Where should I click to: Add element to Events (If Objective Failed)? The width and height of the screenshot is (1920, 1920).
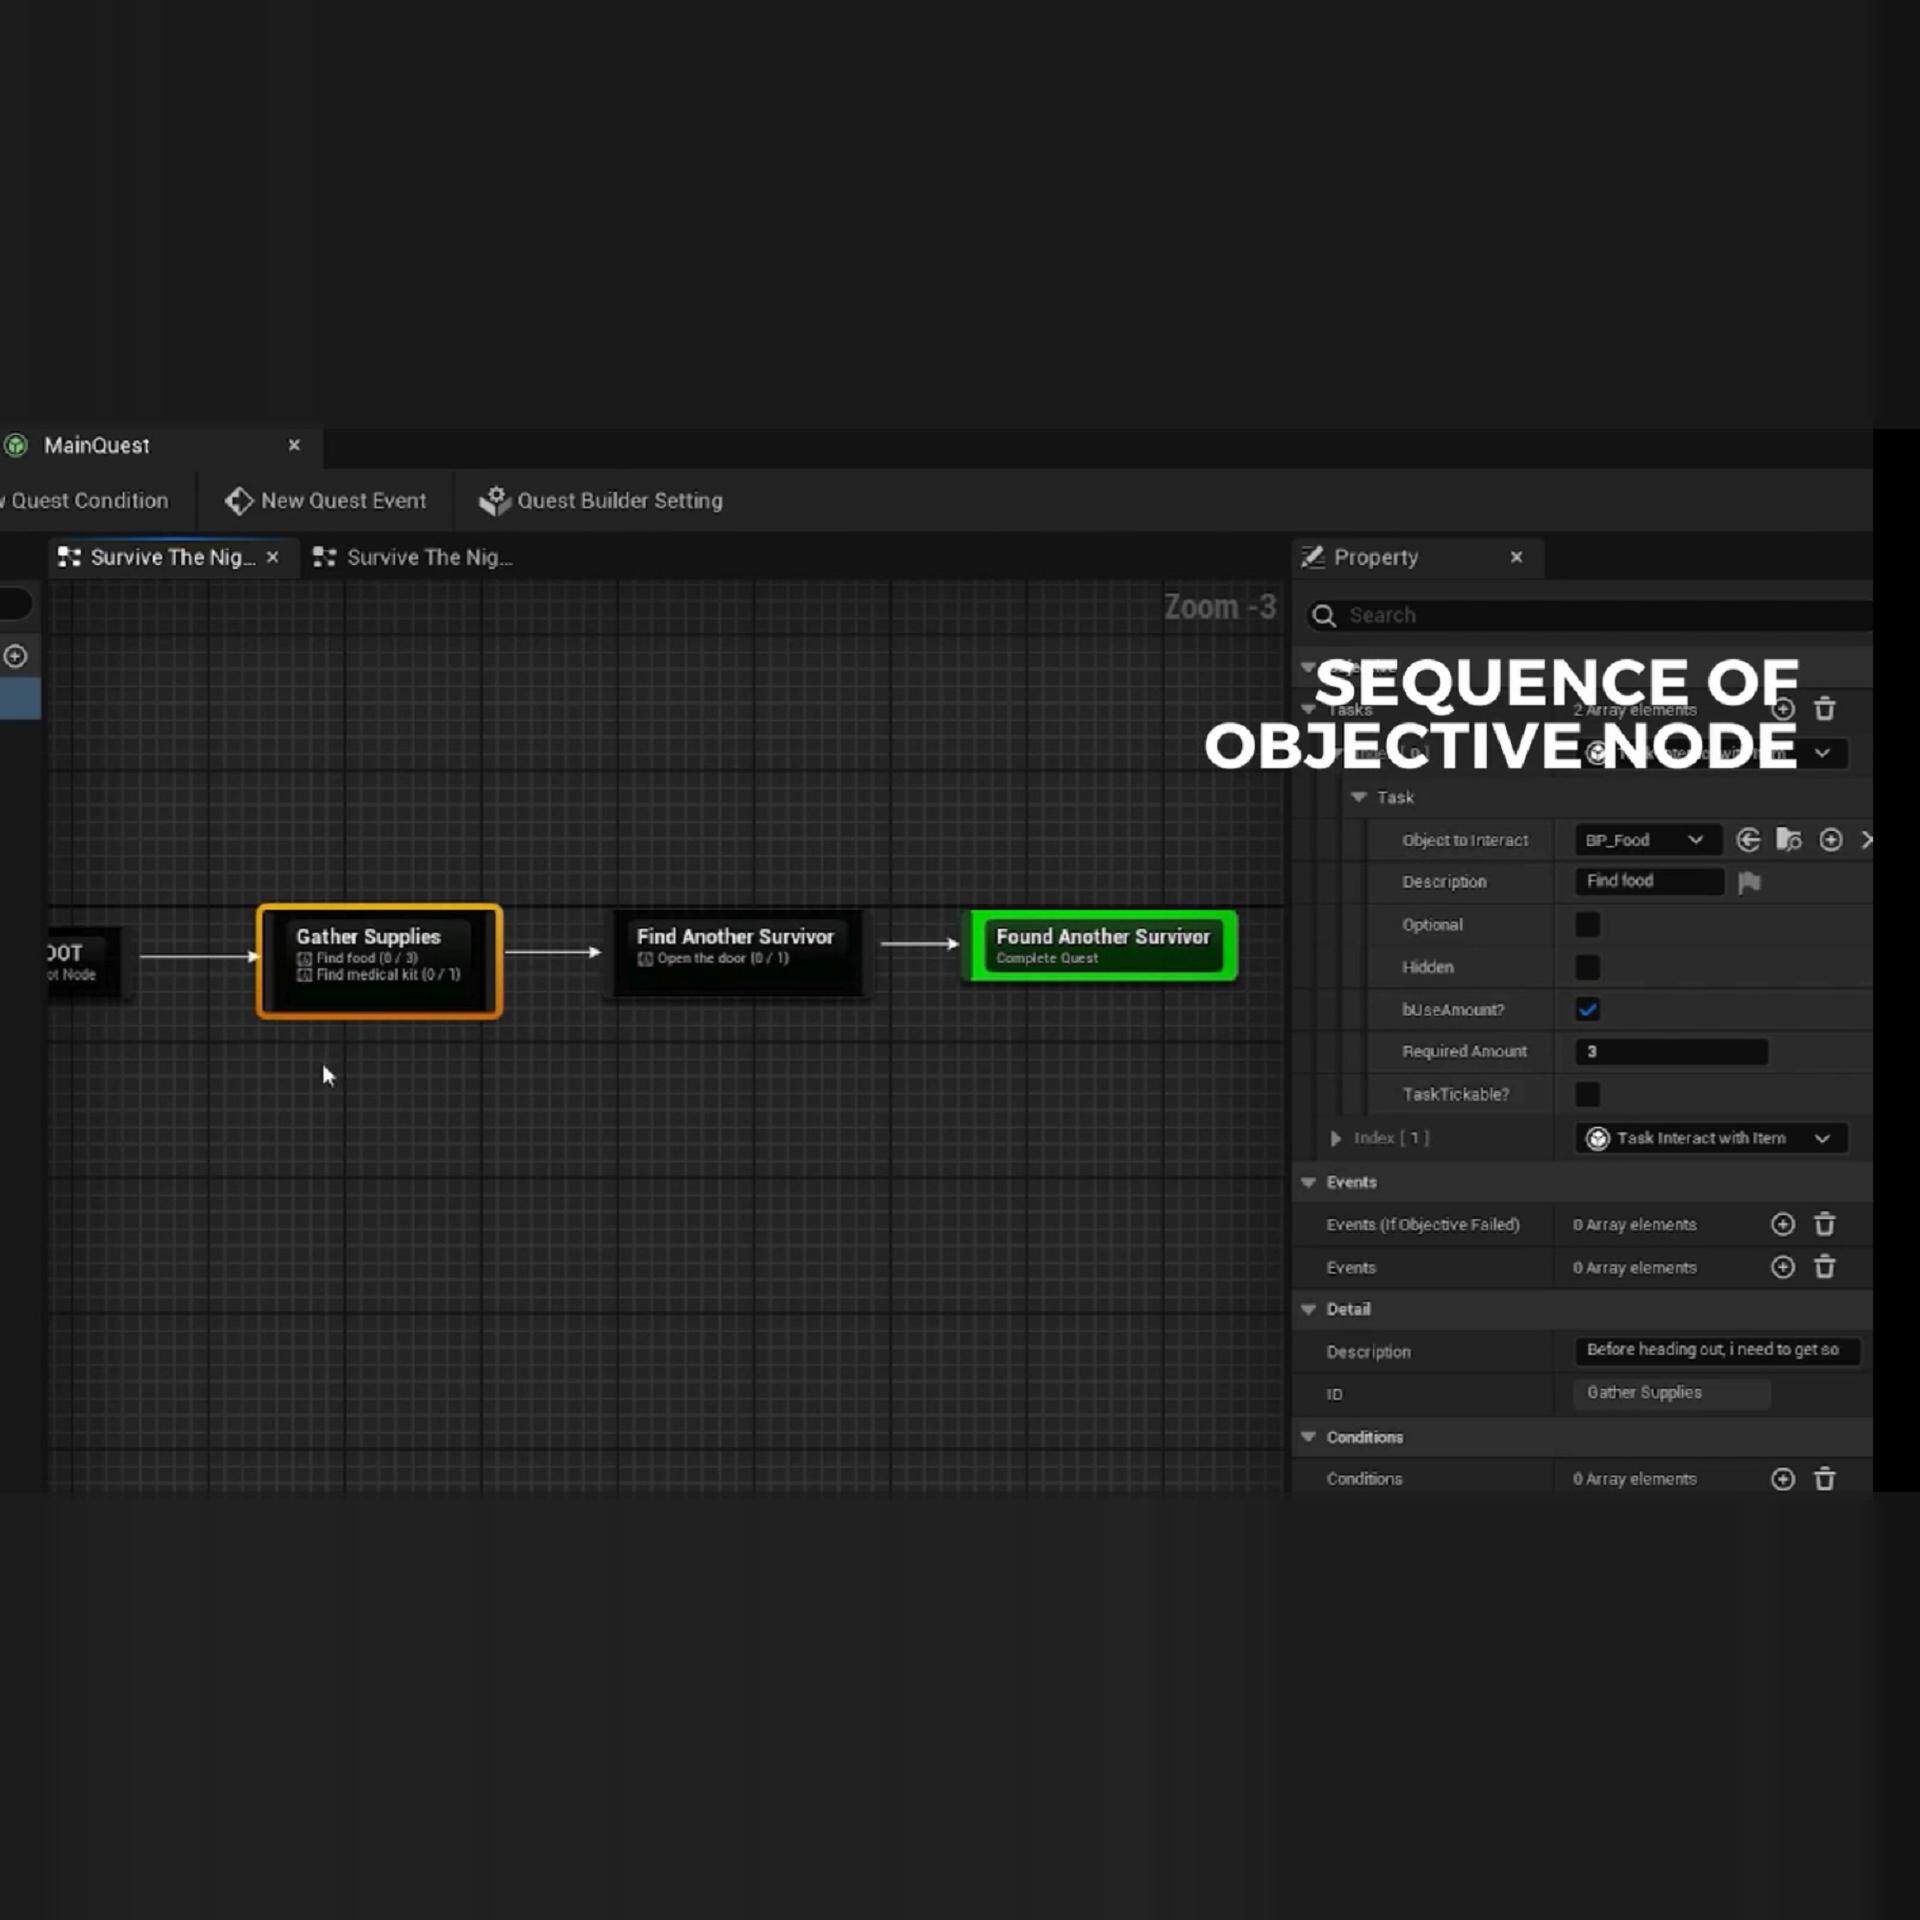(1782, 1224)
